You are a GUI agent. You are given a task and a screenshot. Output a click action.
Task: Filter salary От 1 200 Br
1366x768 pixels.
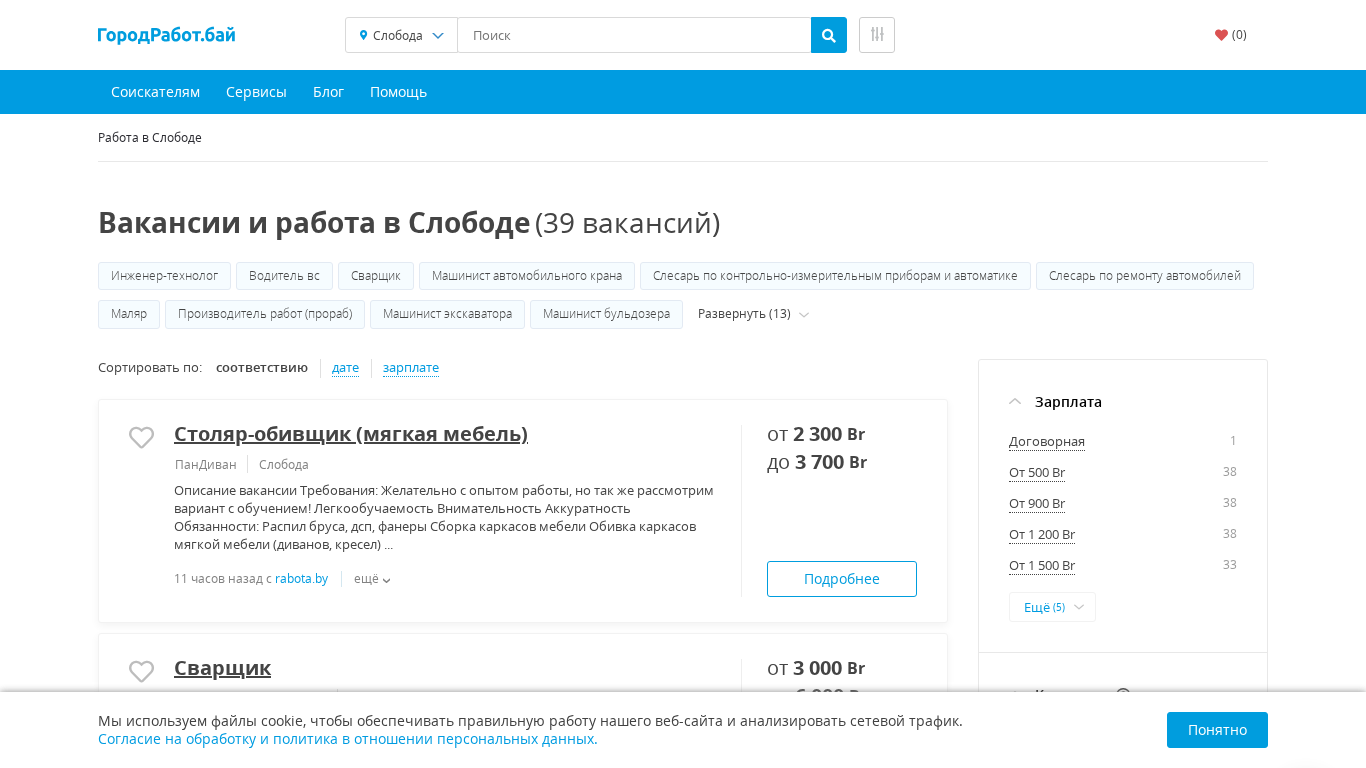point(1042,535)
